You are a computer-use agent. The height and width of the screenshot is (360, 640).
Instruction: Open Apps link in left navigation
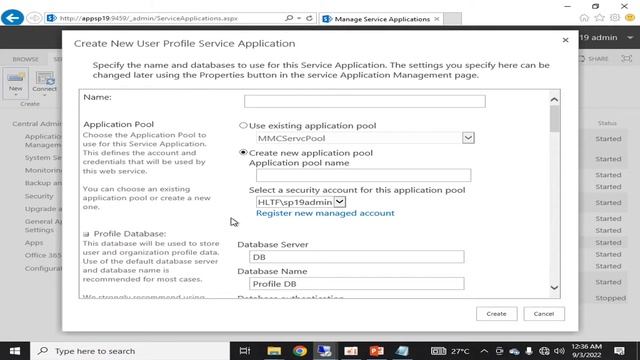(34, 242)
